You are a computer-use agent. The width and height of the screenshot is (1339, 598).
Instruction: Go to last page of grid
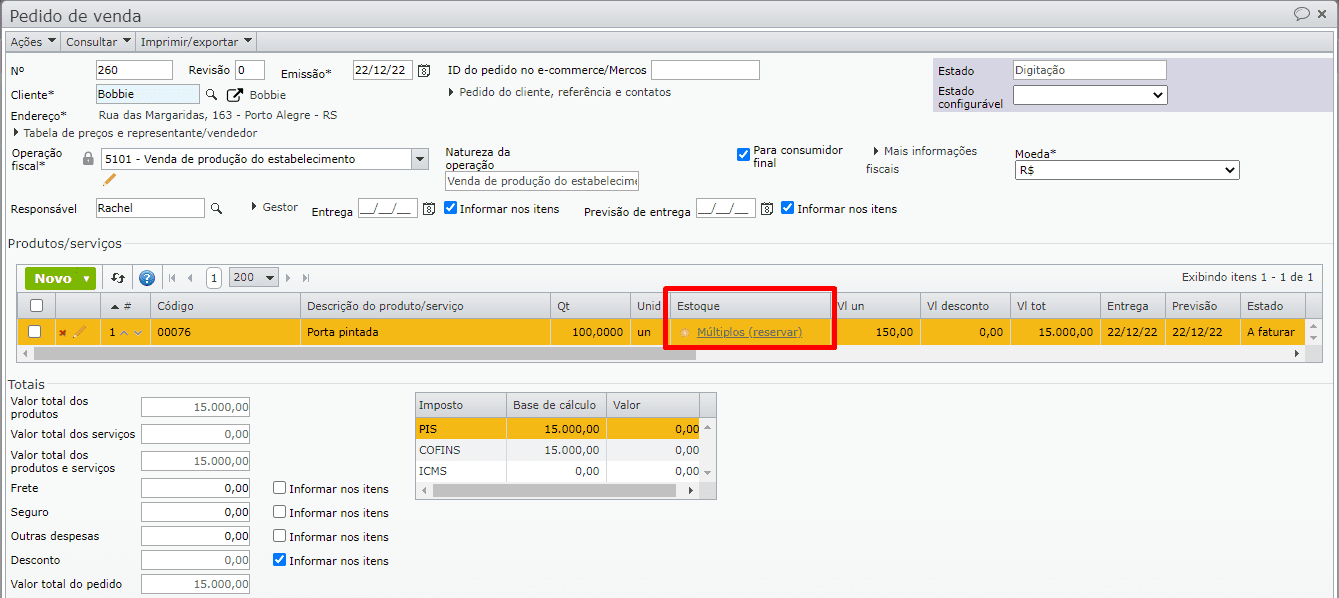point(306,278)
